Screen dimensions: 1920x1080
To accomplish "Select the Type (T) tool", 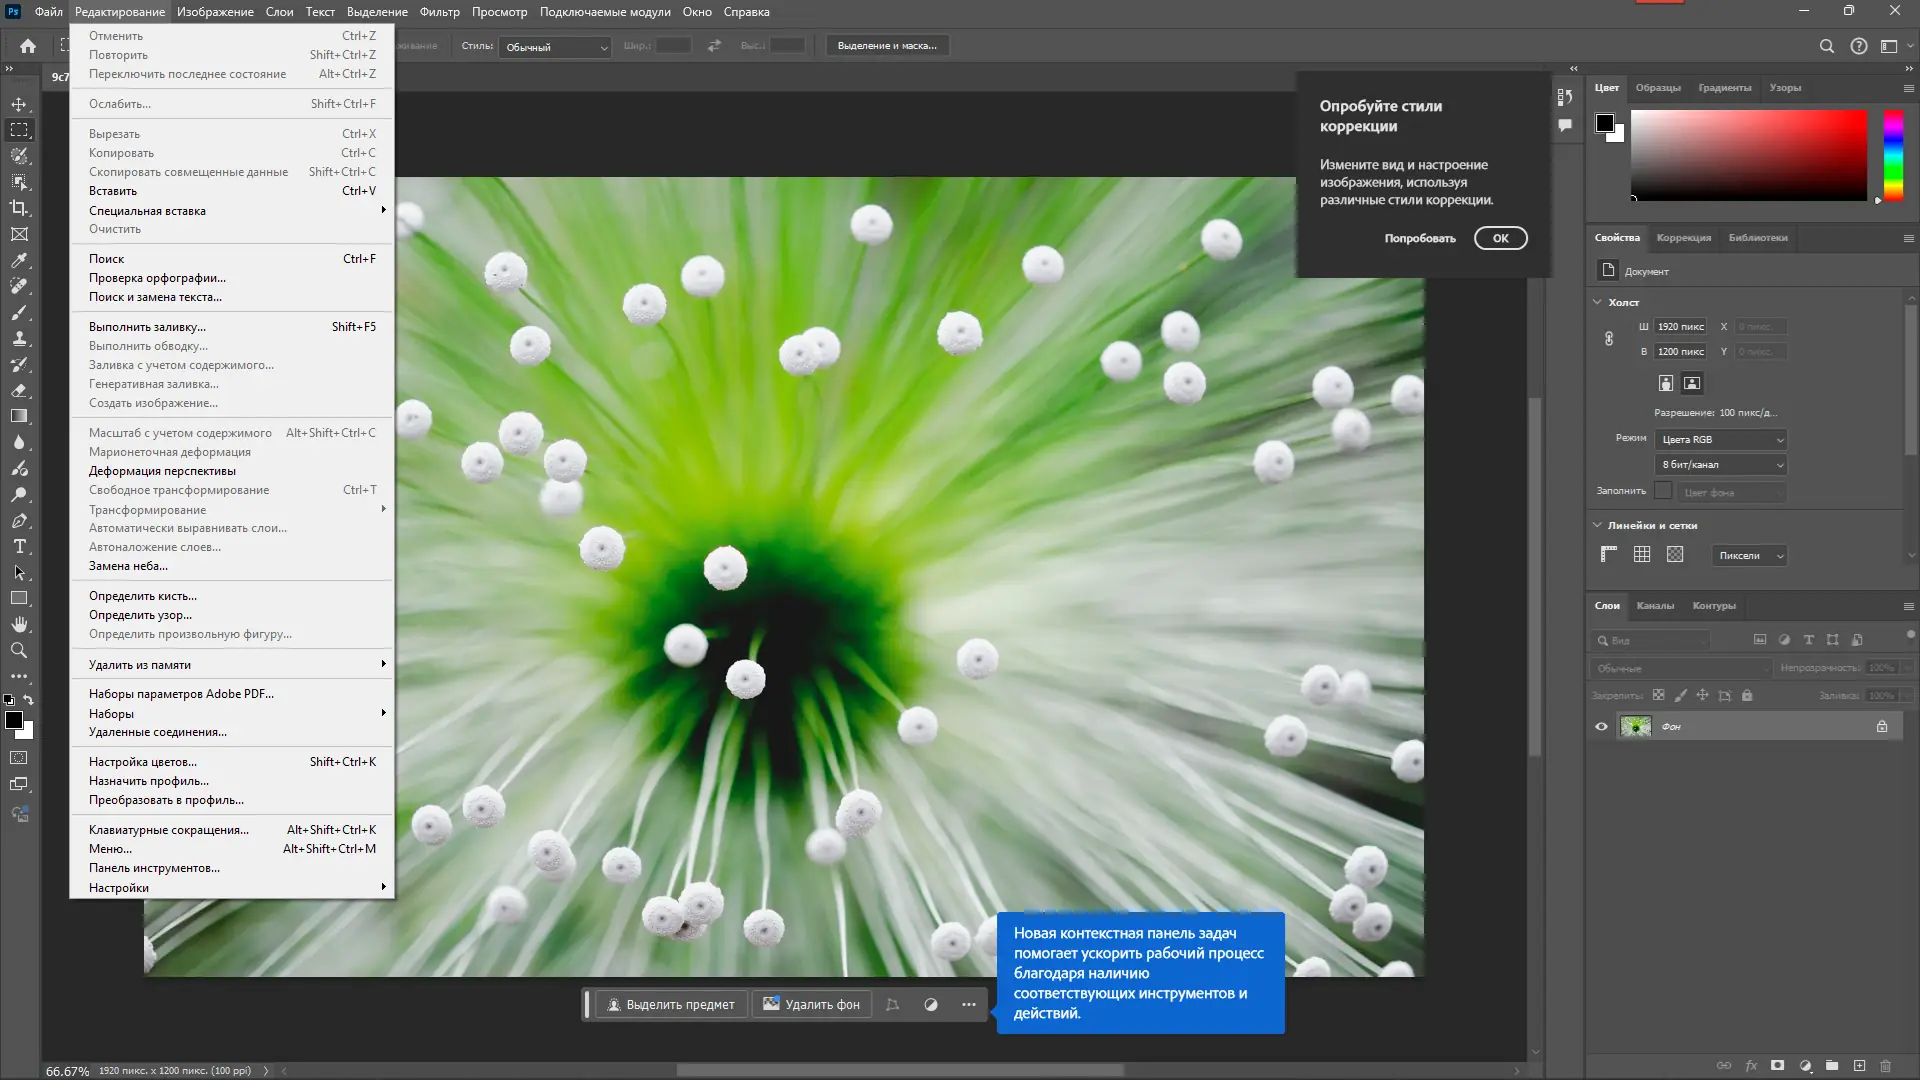I will (x=19, y=547).
